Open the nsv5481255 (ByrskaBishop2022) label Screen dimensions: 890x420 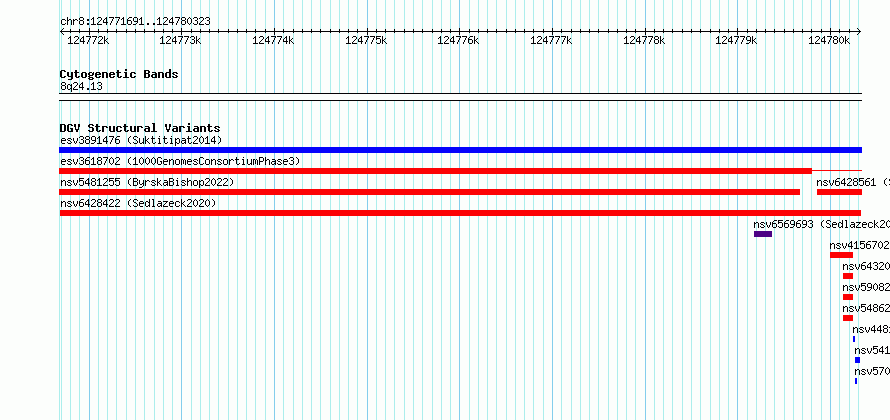[147, 182]
